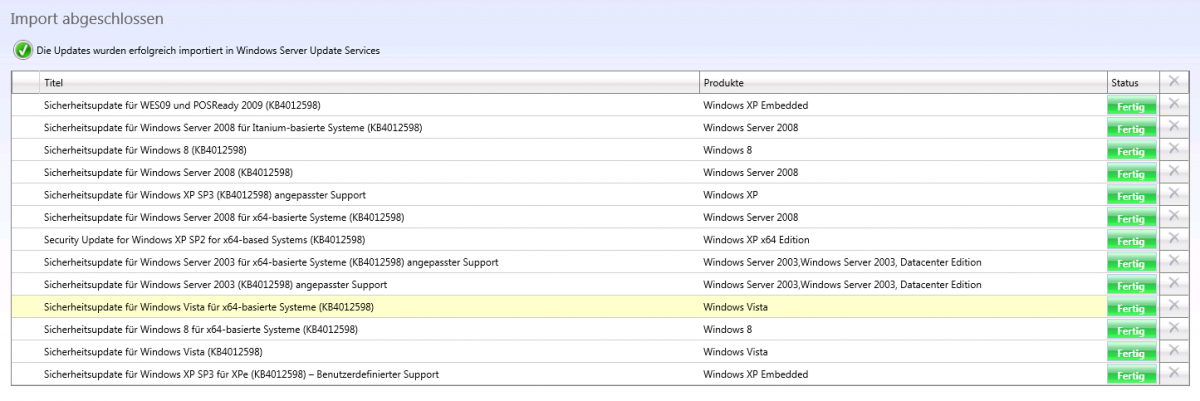Click Fertig status for XP SP2 x64-based update
This screenshot has width=1200, height=401.
(x=1131, y=241)
